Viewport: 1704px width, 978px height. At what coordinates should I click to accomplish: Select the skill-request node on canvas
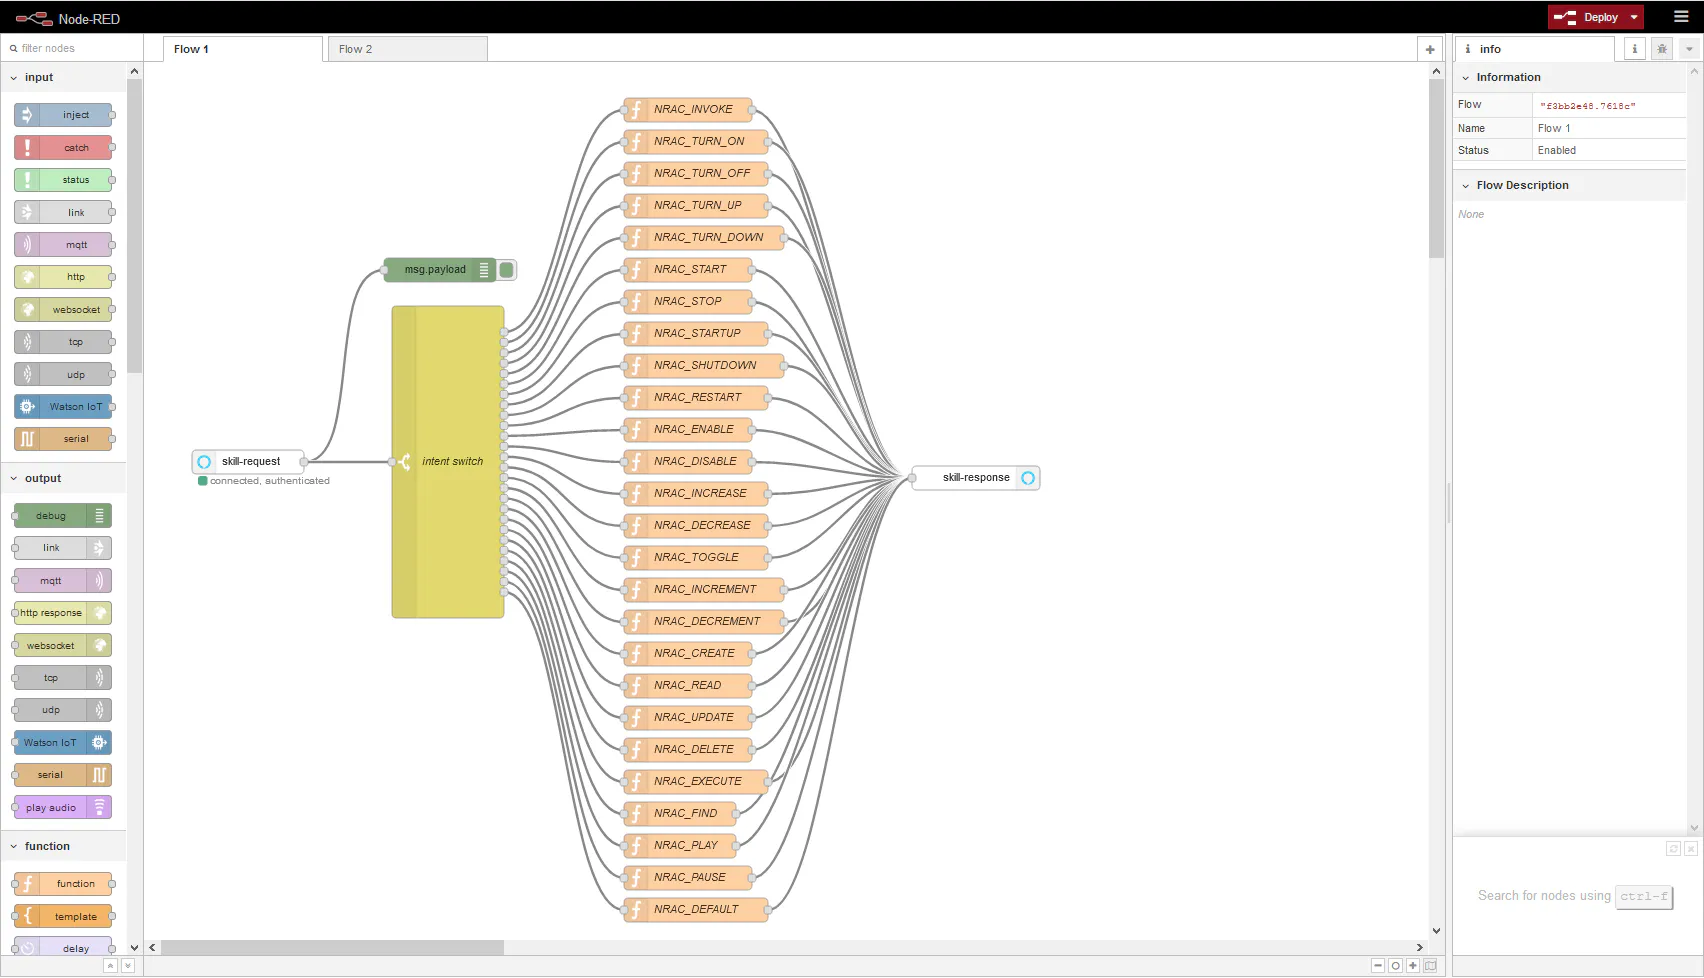click(248, 462)
